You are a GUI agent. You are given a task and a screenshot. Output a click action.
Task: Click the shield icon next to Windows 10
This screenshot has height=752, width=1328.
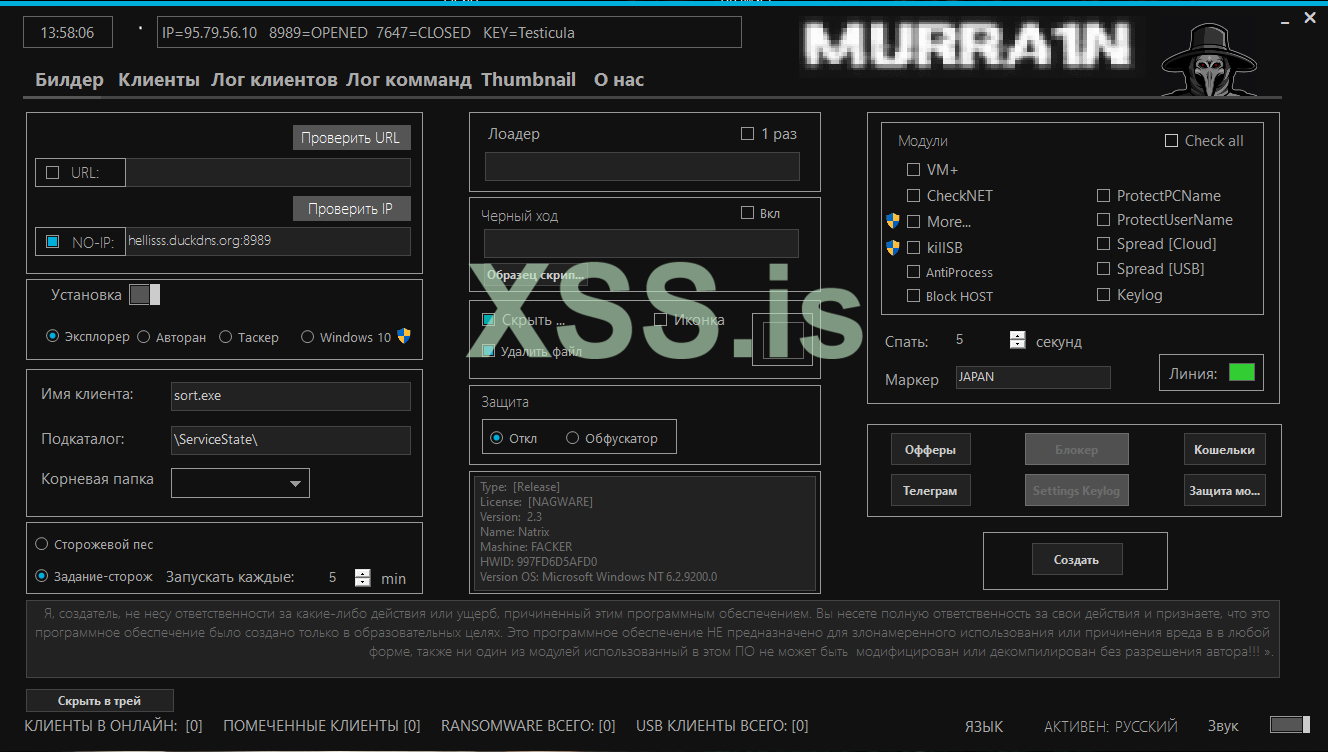(404, 337)
